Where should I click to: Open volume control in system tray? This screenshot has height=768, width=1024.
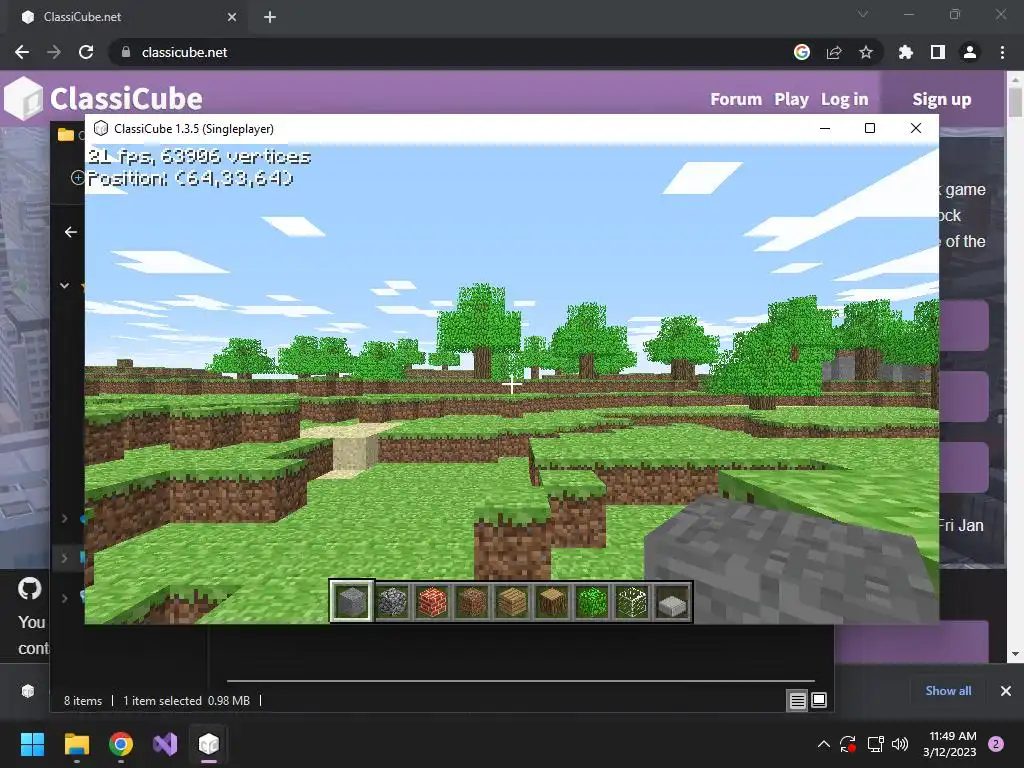(900, 744)
